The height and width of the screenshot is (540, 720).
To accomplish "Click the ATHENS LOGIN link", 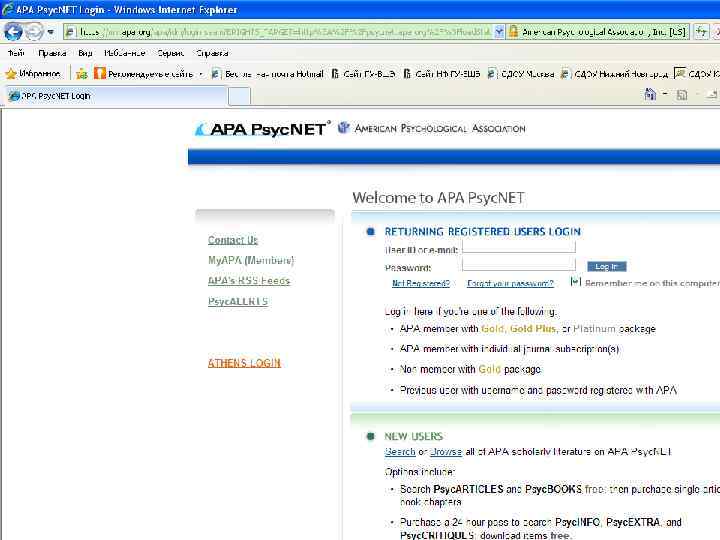I will coord(244,363).
